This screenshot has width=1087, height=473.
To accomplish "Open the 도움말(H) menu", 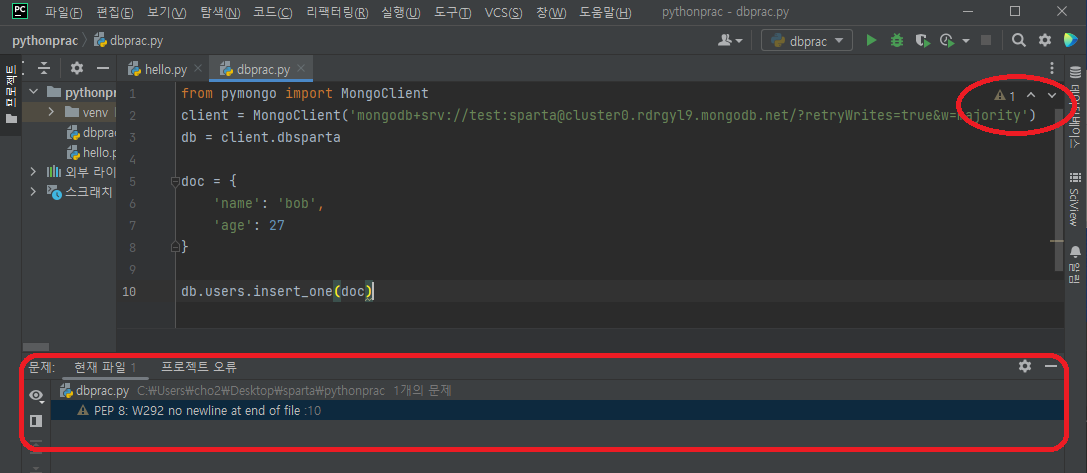I will (605, 12).
